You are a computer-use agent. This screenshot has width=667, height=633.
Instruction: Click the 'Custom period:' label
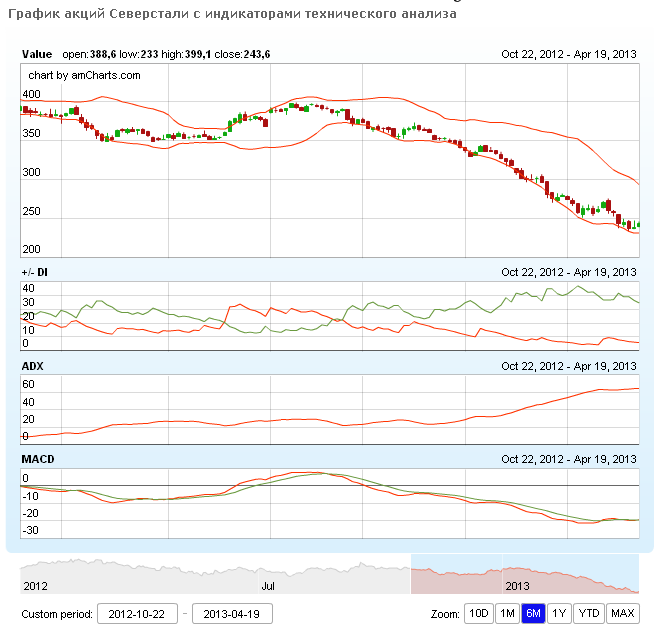(x=57, y=614)
